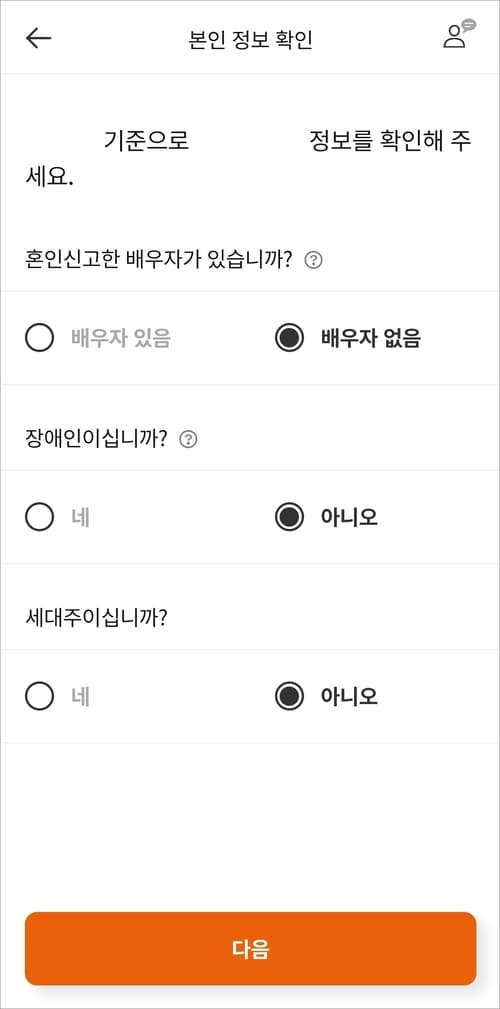Open the customer support profile chat icon
This screenshot has width=500, height=1009.
coord(459,34)
